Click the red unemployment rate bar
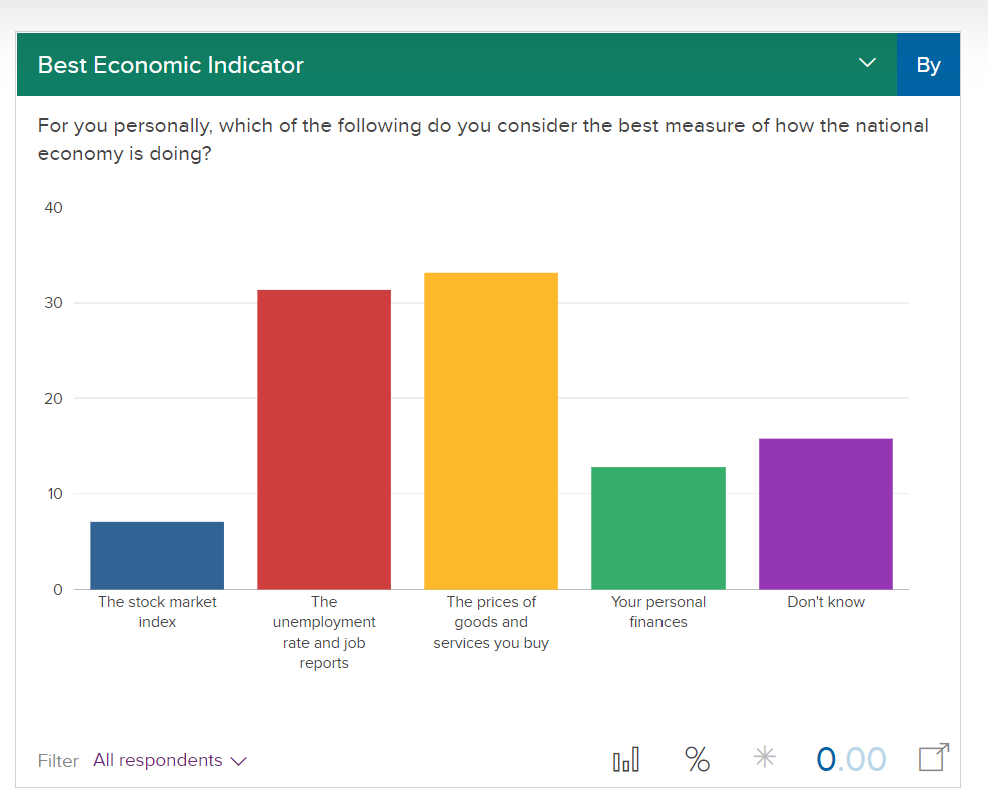 click(324, 439)
